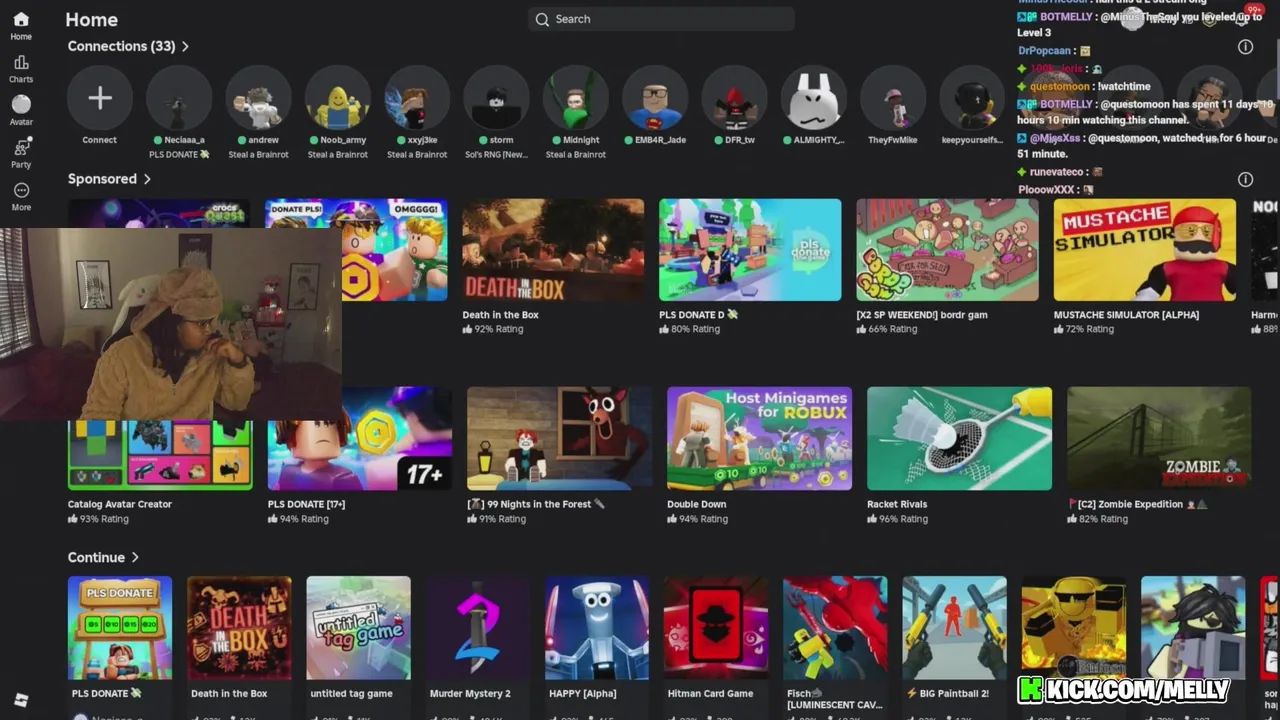Click Hitman Card Game title
The height and width of the screenshot is (720, 1280).
tap(711, 693)
